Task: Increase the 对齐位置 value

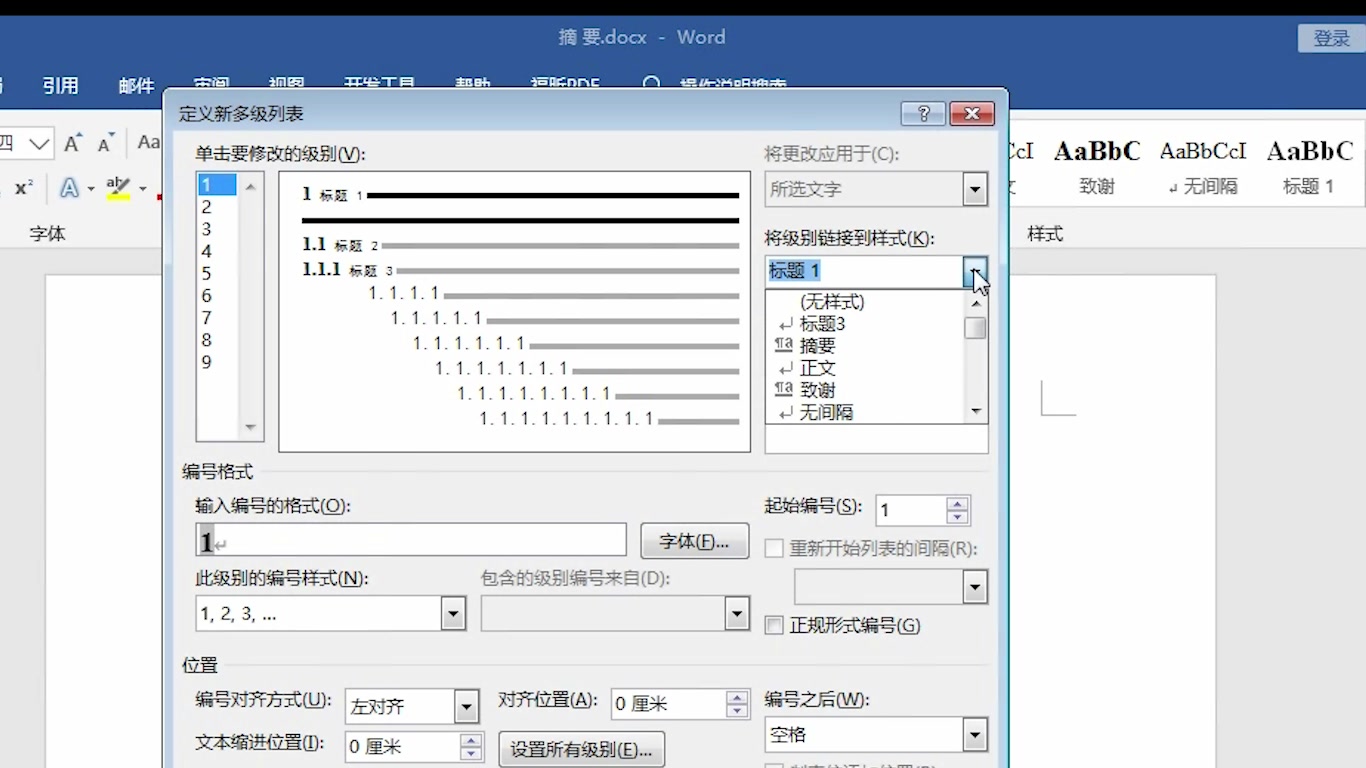Action: pyautogui.click(x=737, y=697)
